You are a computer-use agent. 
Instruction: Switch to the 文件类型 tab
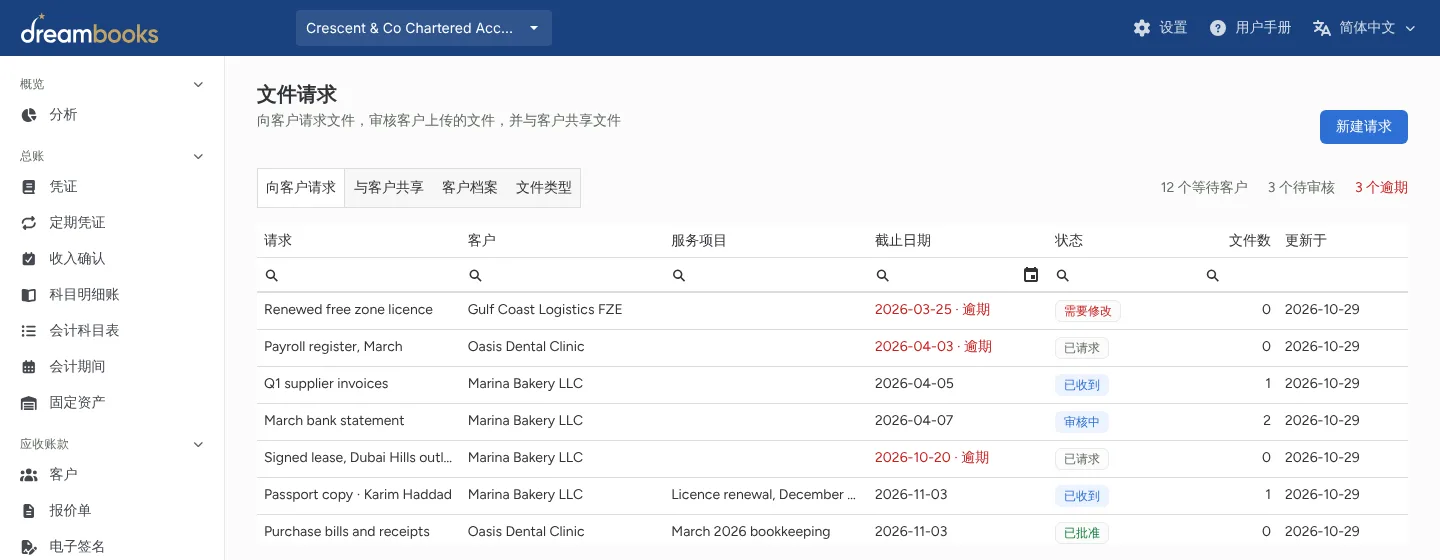pos(544,188)
